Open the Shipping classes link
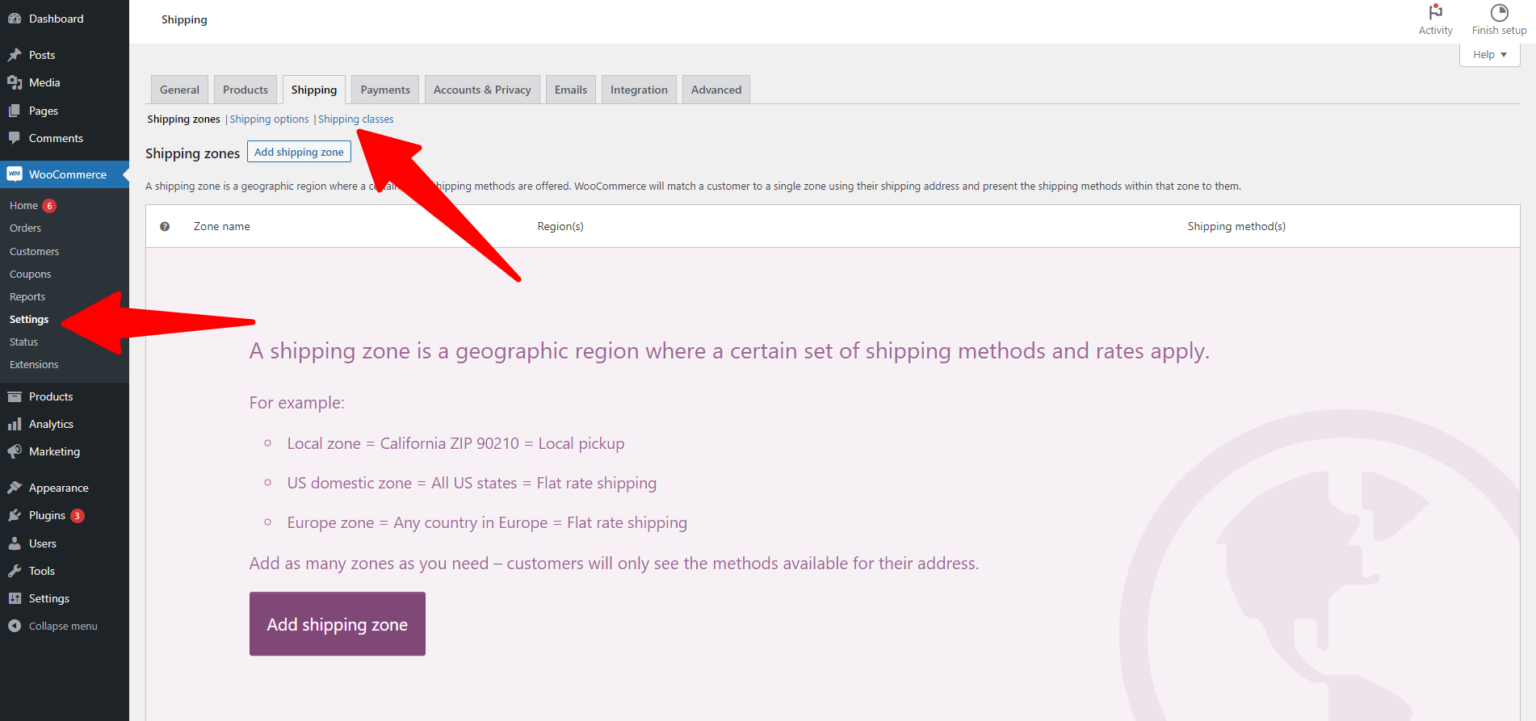Image resolution: width=1536 pixels, height=721 pixels. point(356,119)
